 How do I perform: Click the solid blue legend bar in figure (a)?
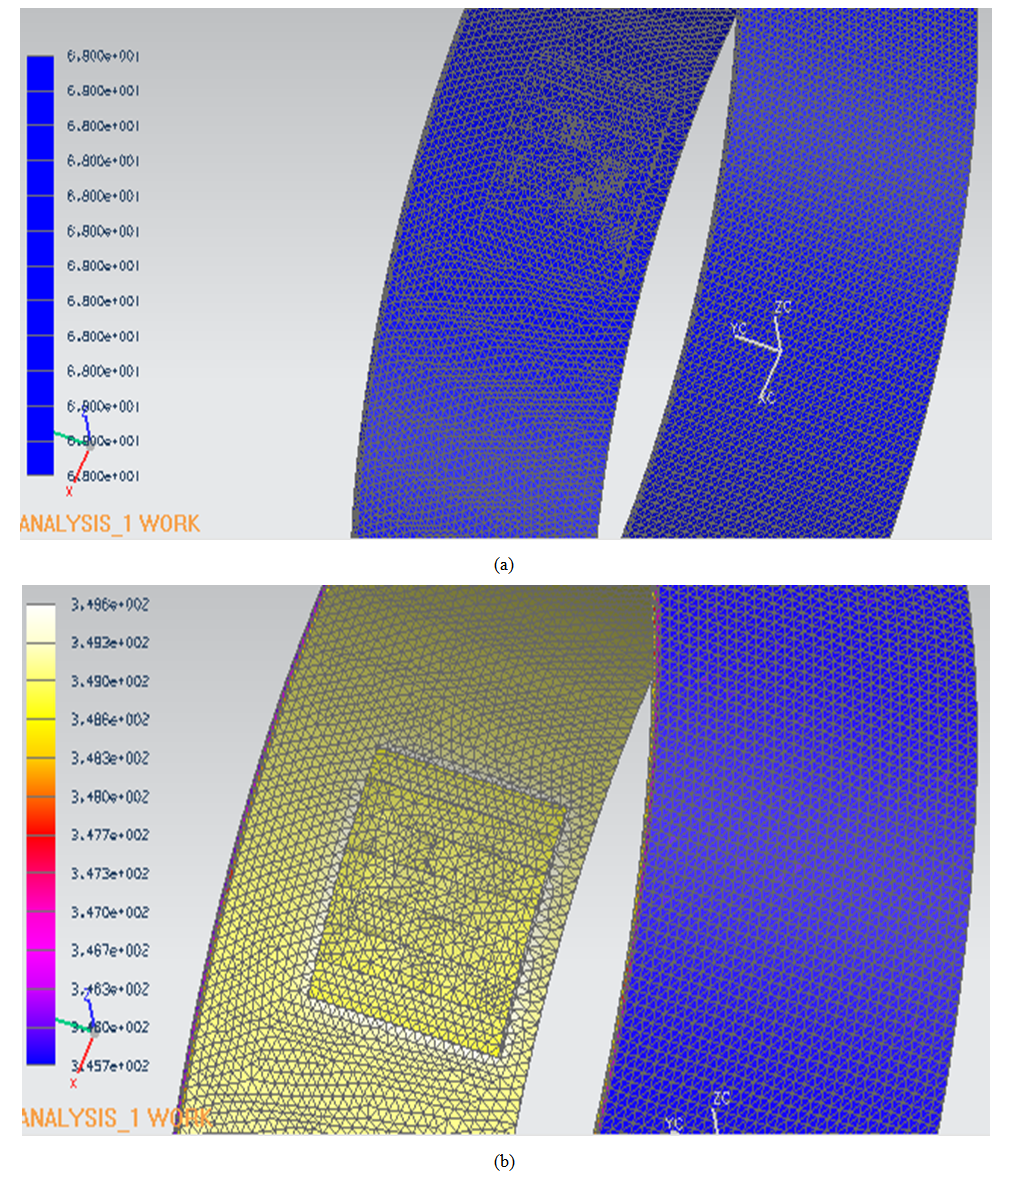(x=40, y=265)
